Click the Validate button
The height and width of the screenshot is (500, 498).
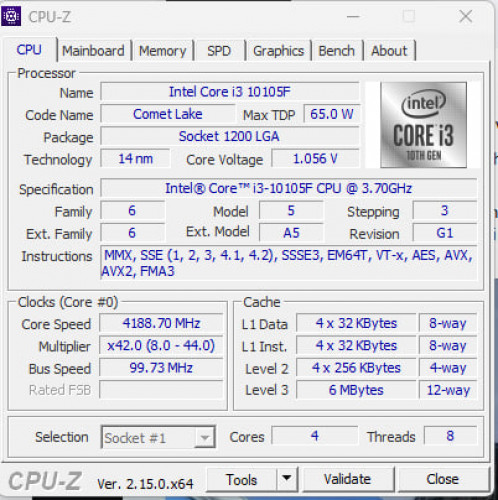(x=348, y=479)
